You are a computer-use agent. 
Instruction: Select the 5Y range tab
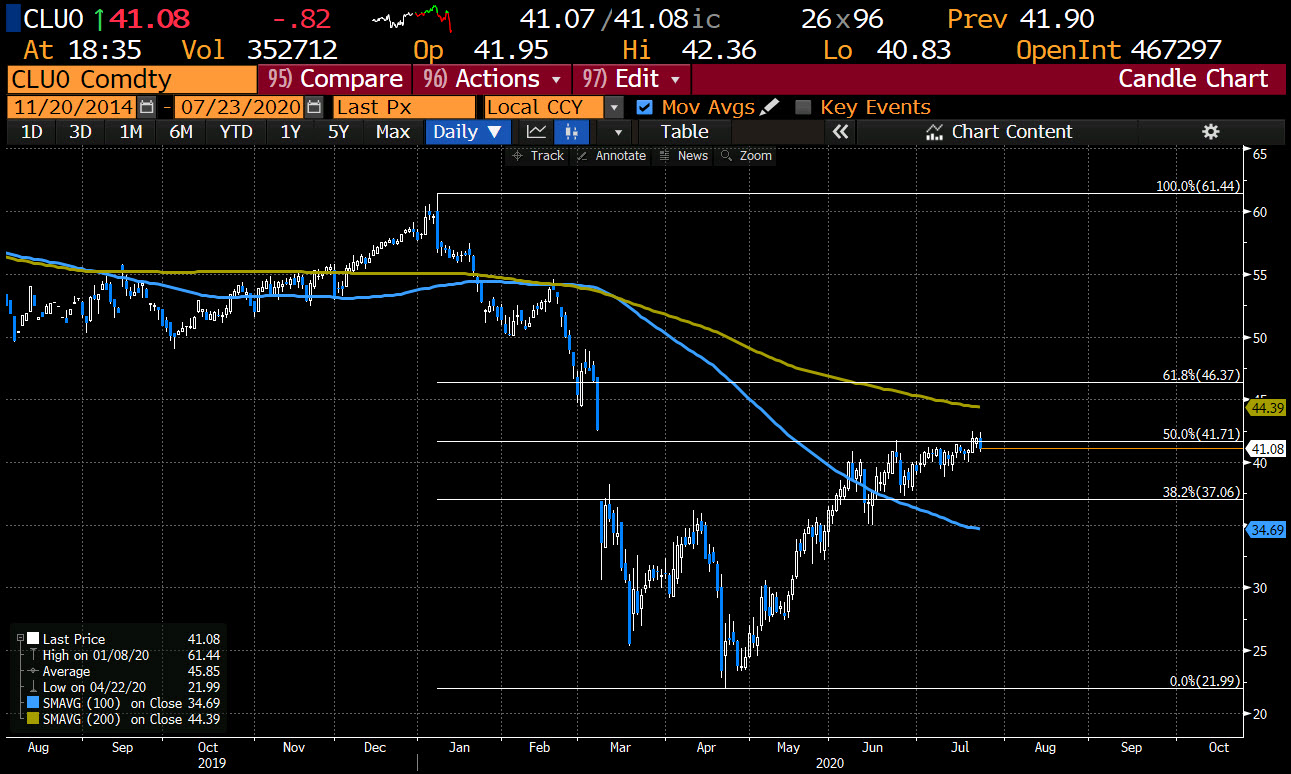339,131
